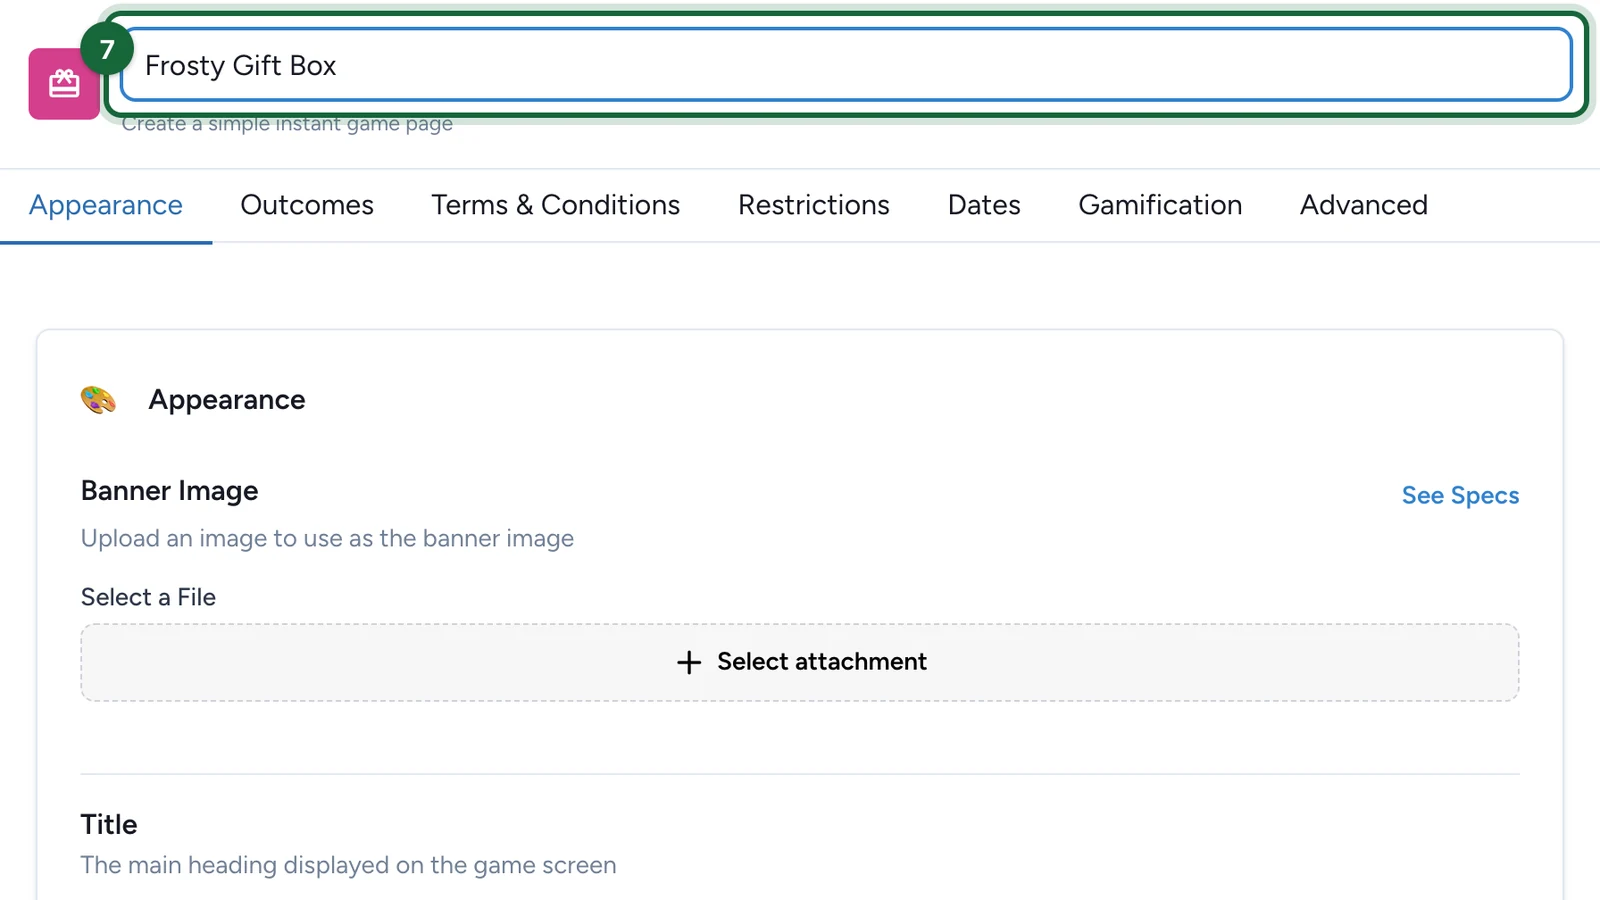Click the 'Select a File' label

click(148, 597)
